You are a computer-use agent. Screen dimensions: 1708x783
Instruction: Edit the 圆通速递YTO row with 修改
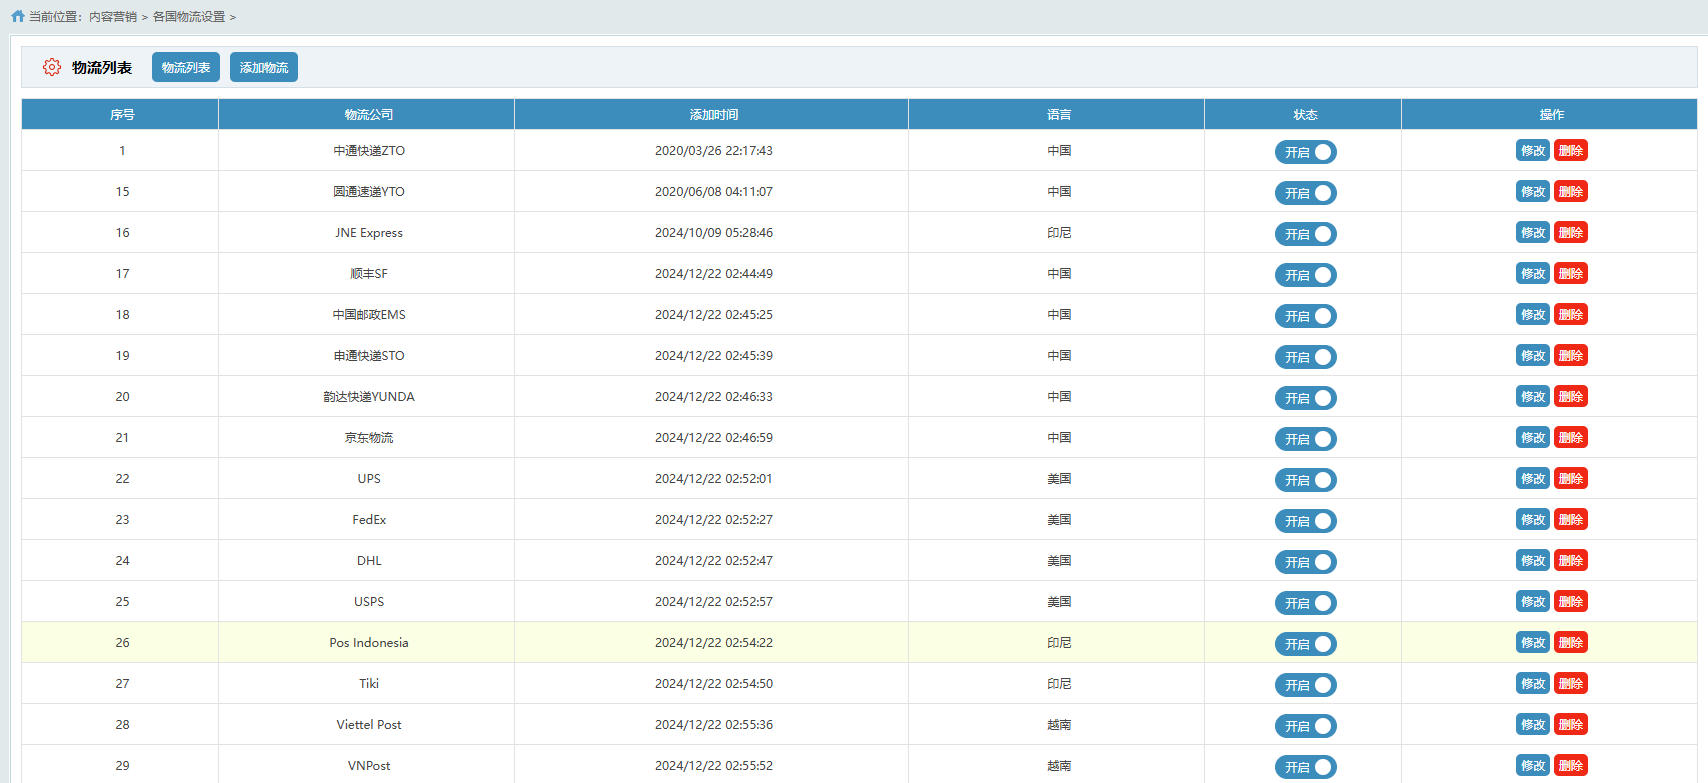tap(1533, 192)
